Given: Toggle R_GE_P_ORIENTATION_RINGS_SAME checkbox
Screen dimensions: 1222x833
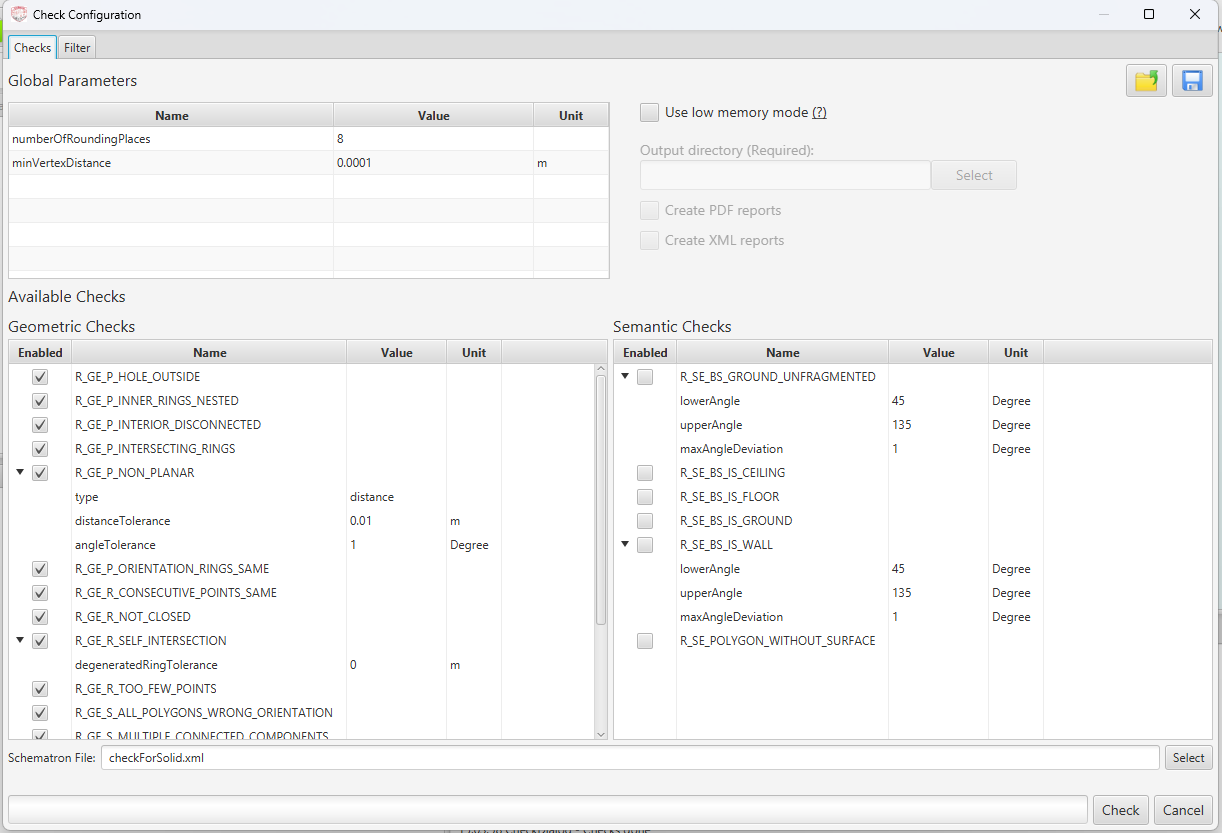Looking at the screenshot, I should click(x=40, y=569).
